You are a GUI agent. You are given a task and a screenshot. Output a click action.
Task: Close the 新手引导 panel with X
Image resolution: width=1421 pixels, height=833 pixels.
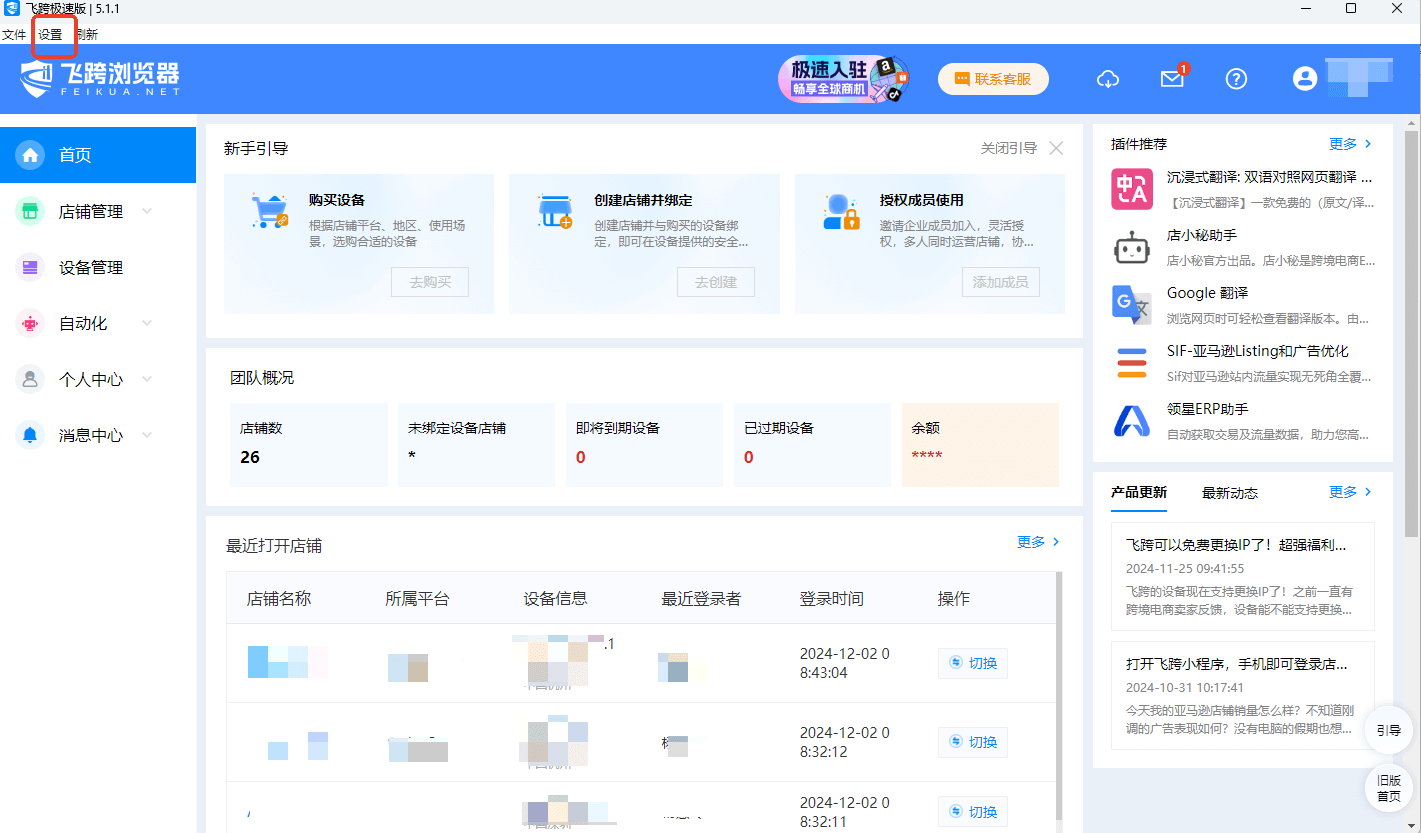tap(1056, 148)
